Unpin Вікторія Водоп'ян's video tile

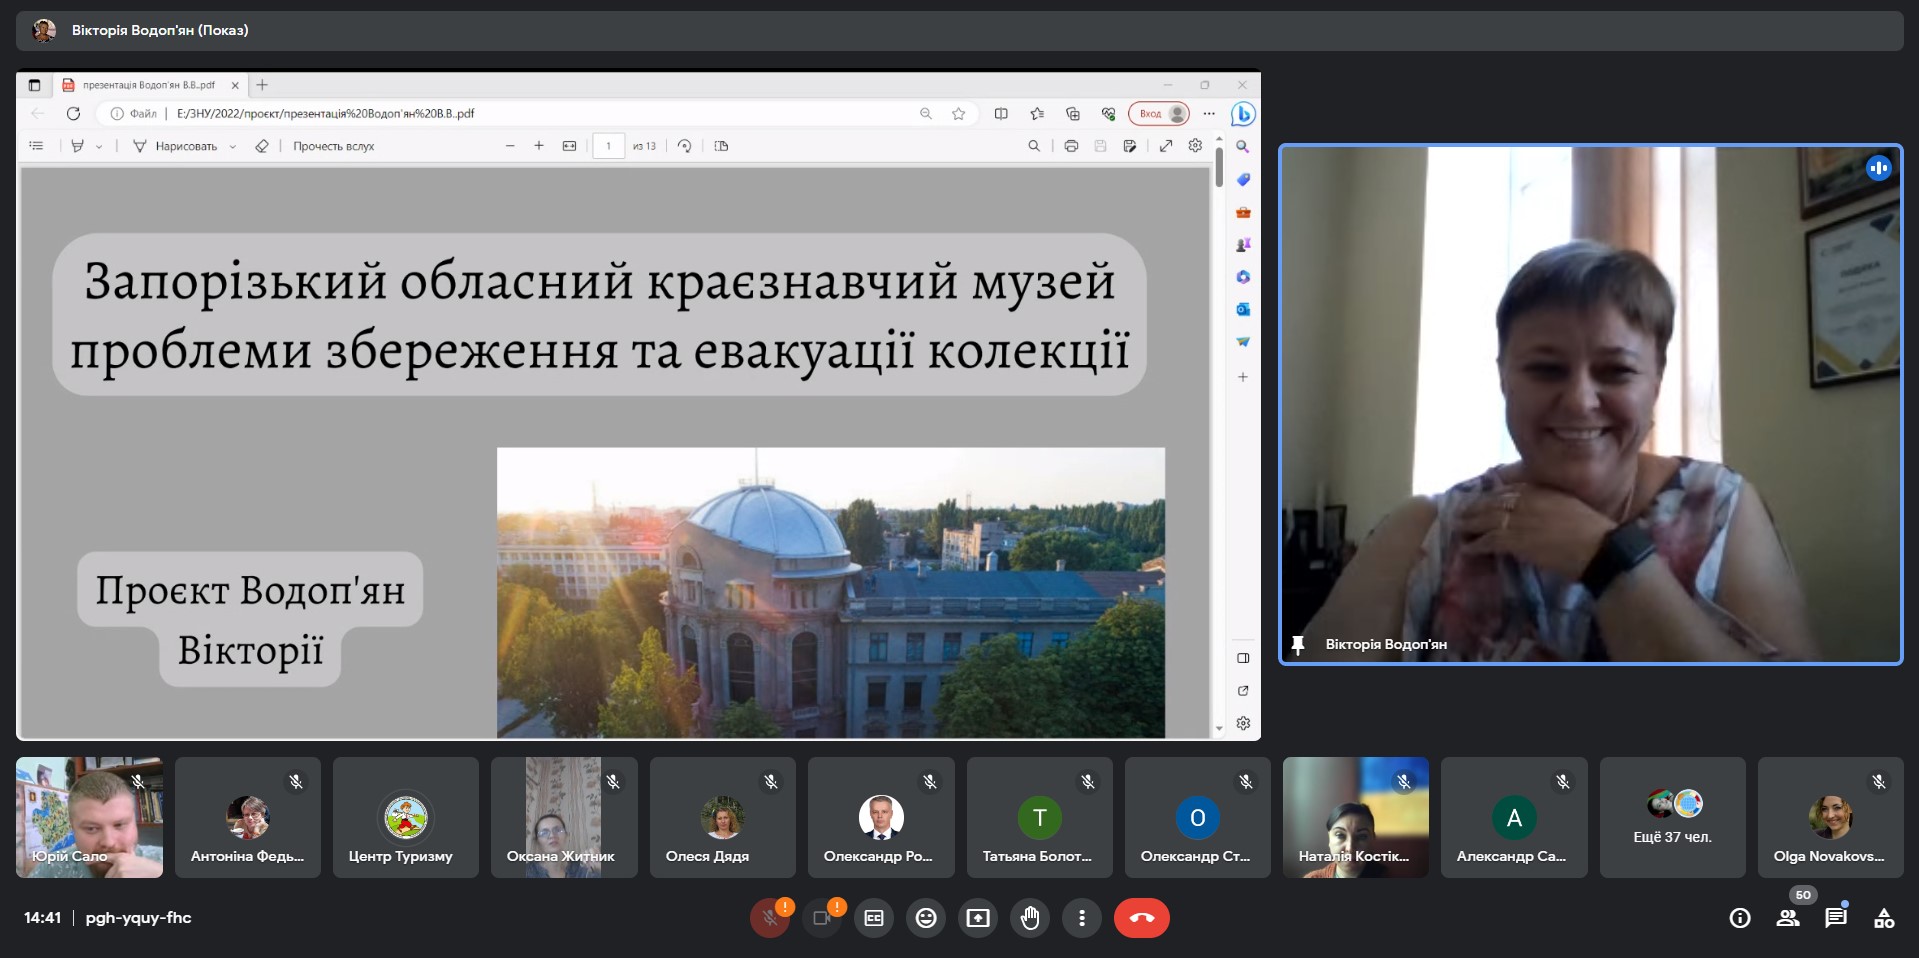(x=1298, y=645)
